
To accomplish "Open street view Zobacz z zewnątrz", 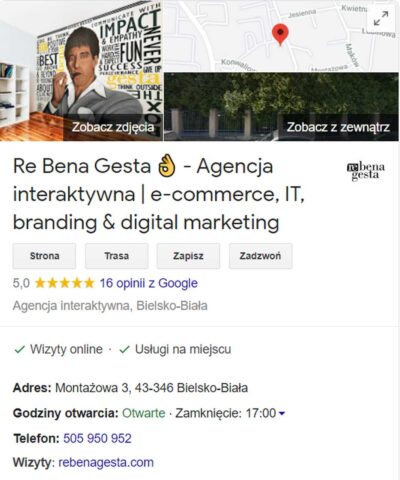I will (281, 107).
